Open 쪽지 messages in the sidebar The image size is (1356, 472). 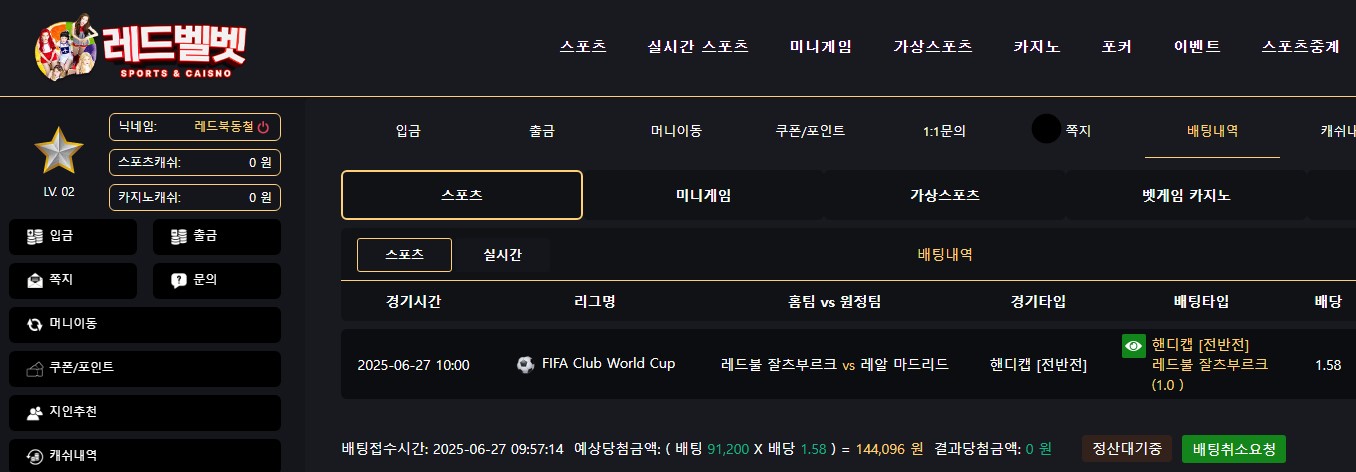[73, 280]
